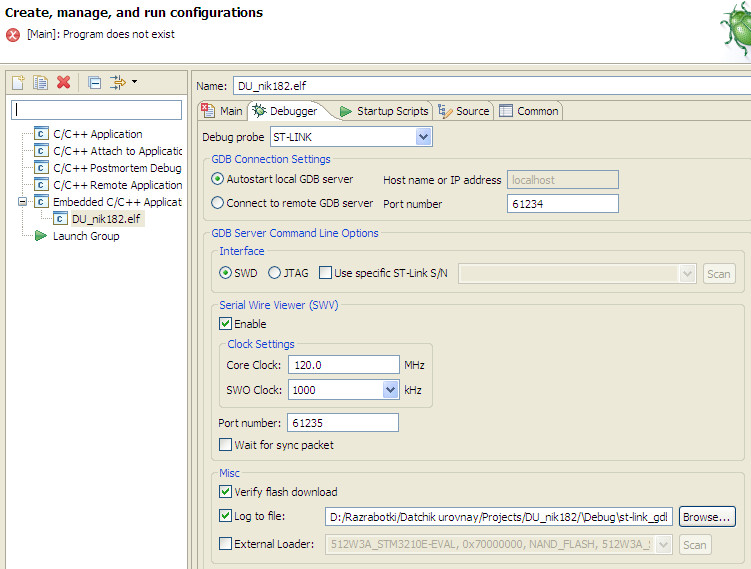Open the Common tab
751x569 pixels.
[529, 111]
